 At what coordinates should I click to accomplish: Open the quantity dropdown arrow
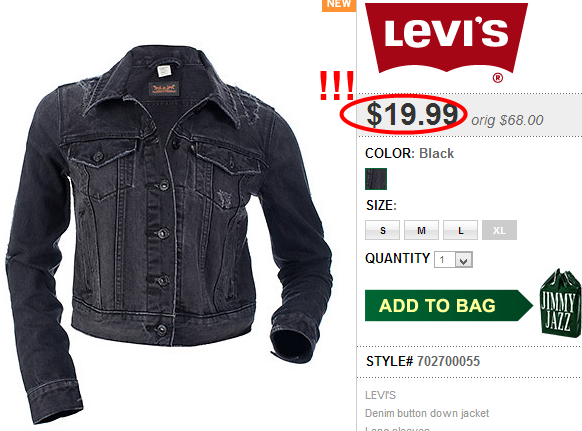click(464, 260)
